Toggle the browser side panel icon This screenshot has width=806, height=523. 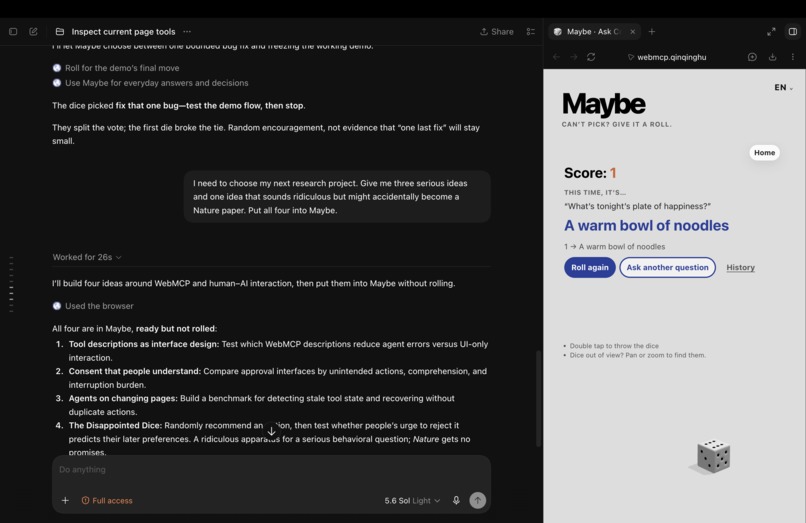pyautogui.click(x=793, y=31)
